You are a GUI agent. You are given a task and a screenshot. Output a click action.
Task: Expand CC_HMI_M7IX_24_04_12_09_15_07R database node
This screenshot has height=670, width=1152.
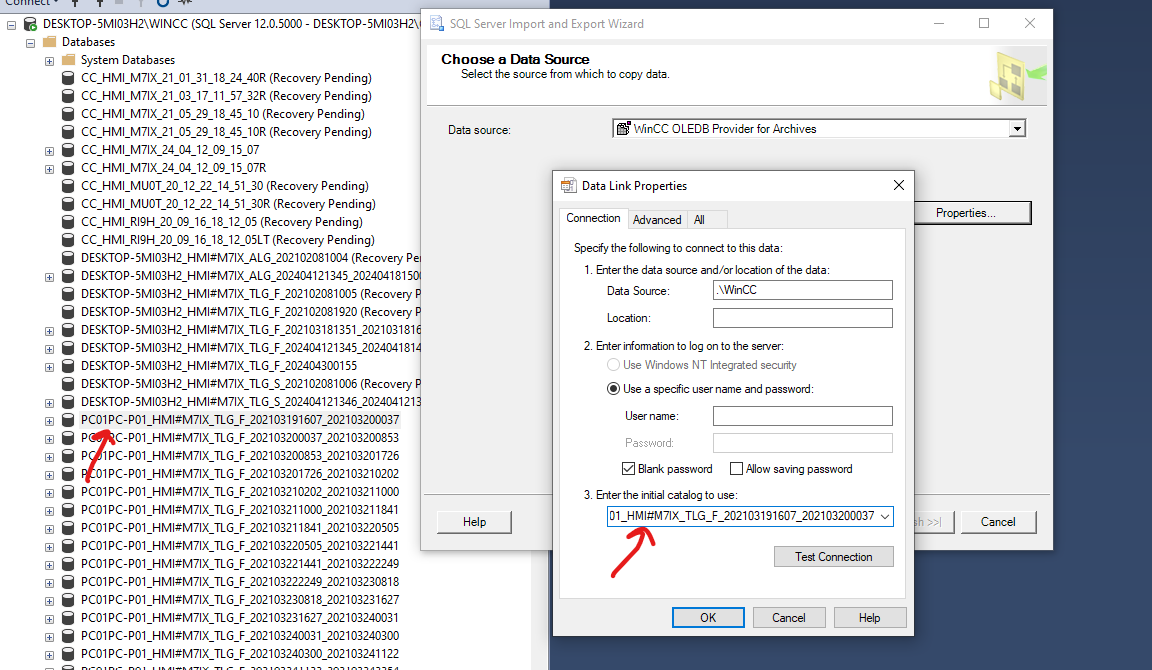49,169
